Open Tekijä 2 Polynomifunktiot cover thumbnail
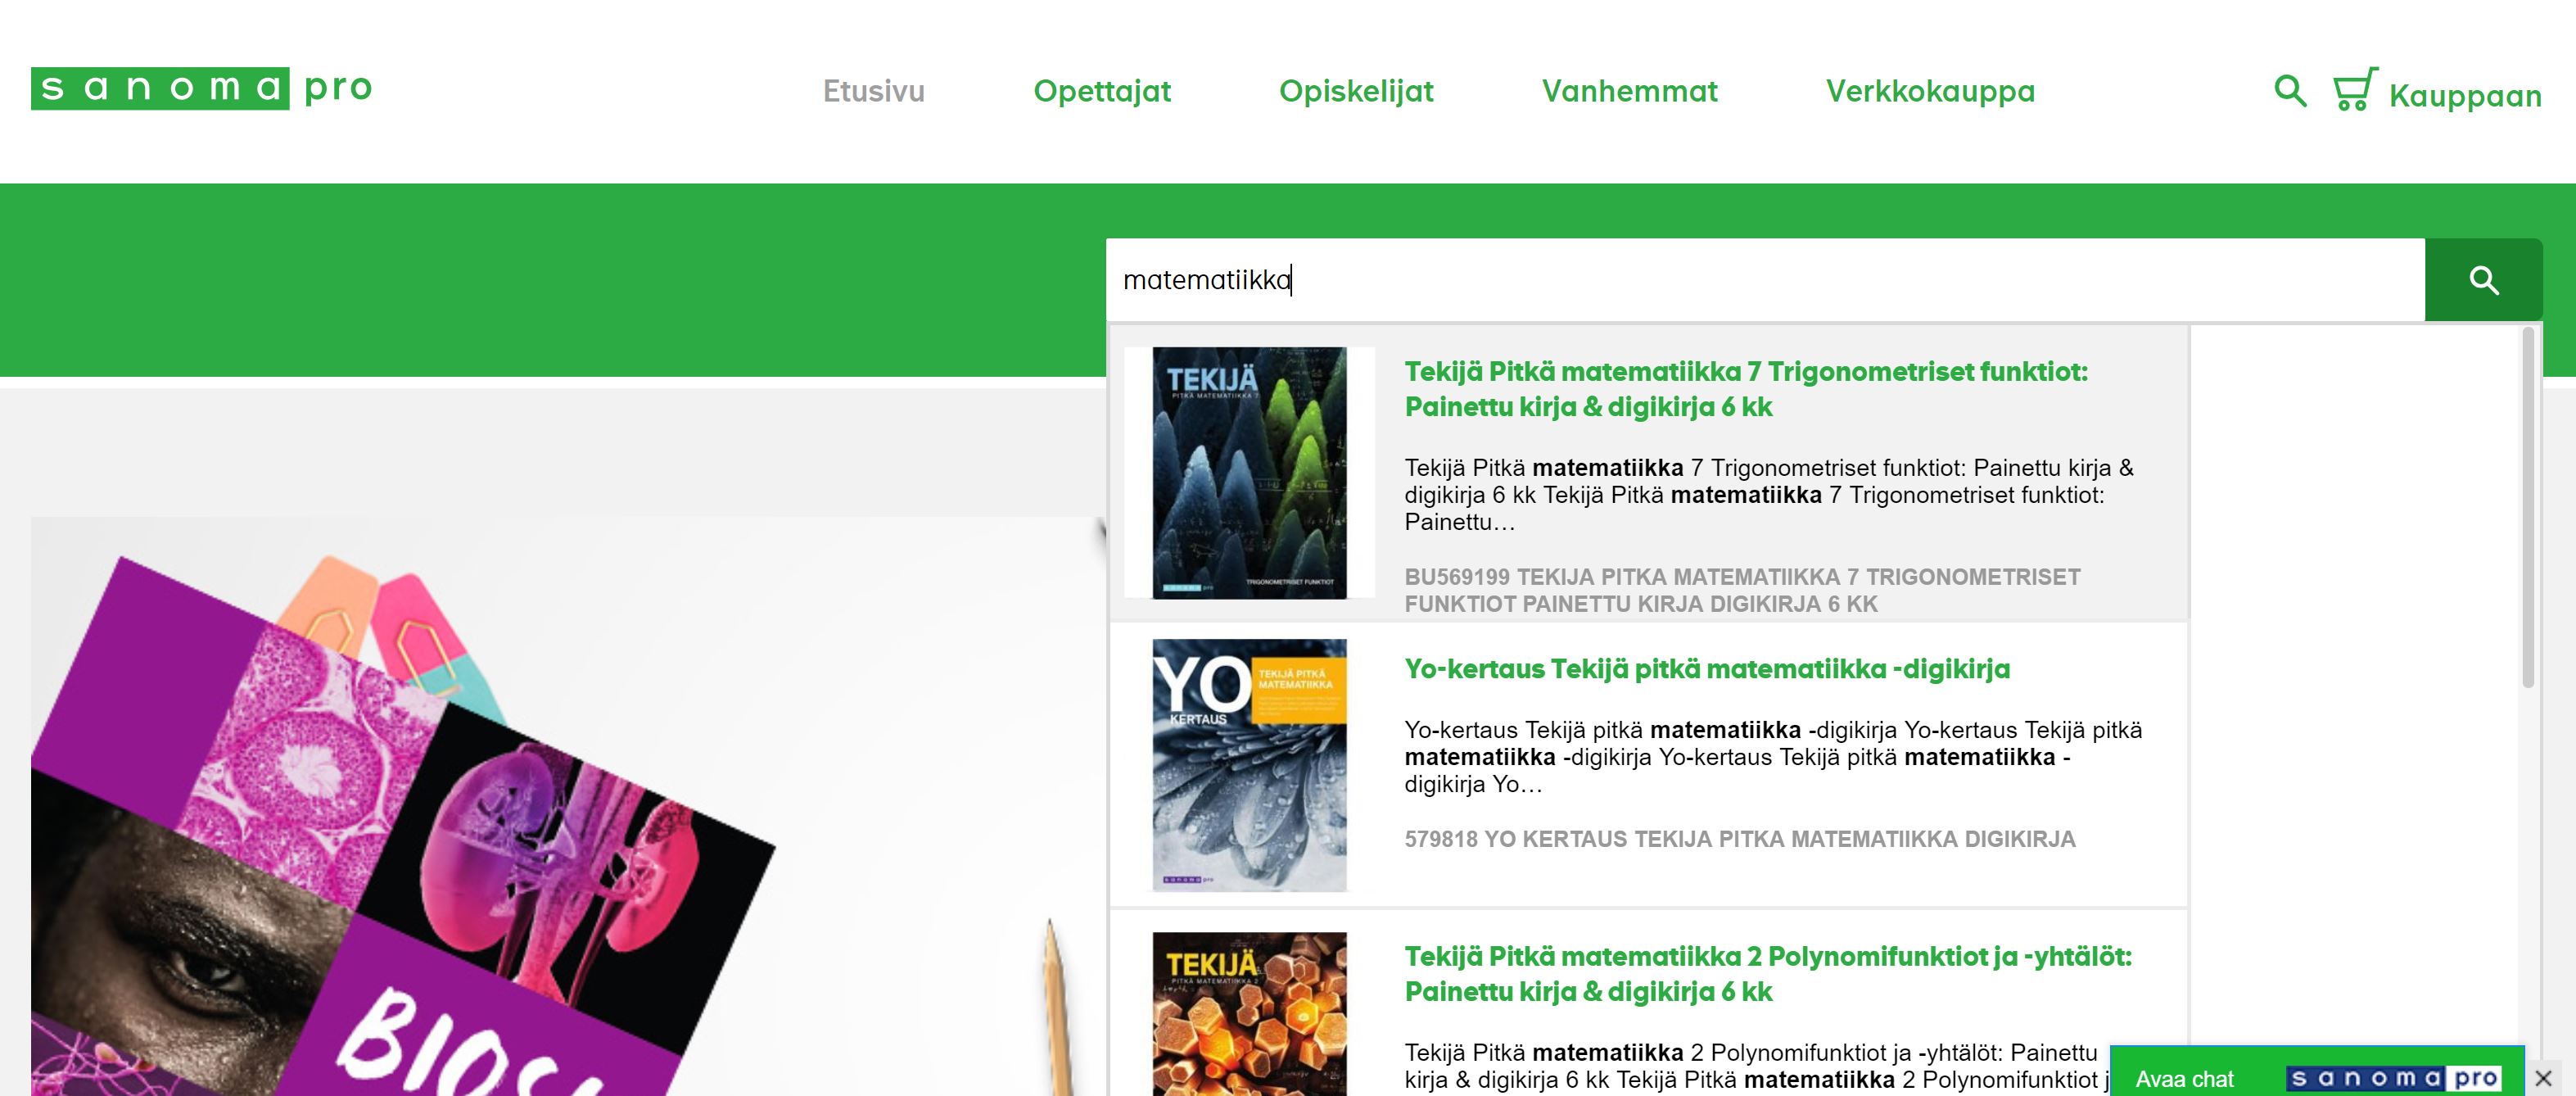Screen dimensions: 2576x1096 (x=1249, y=1014)
